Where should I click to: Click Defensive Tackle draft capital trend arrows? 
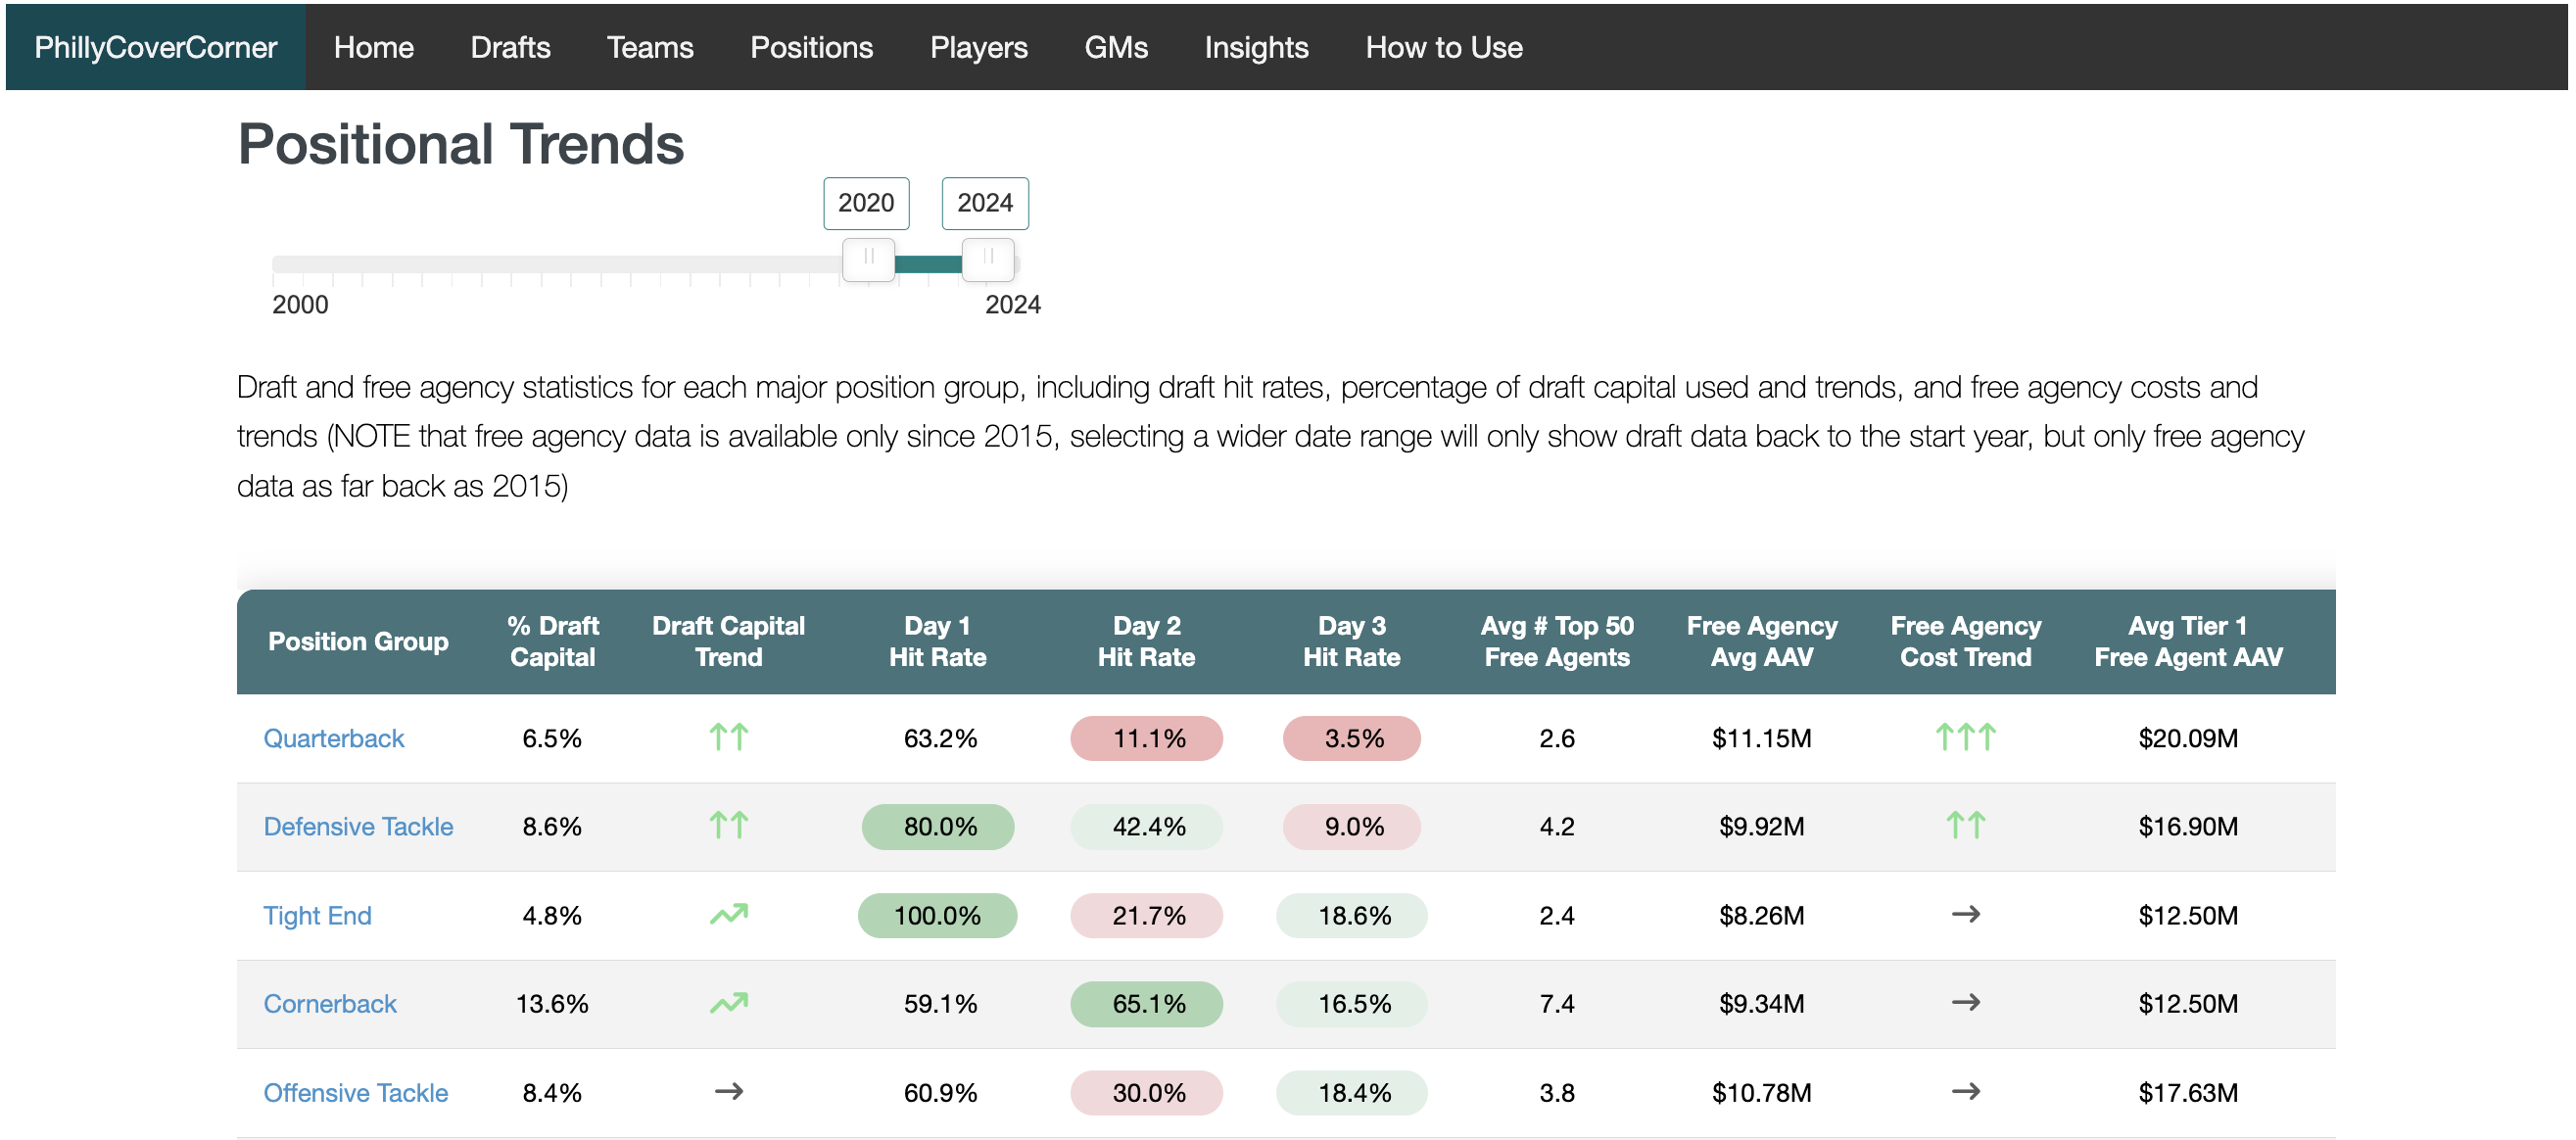728,826
